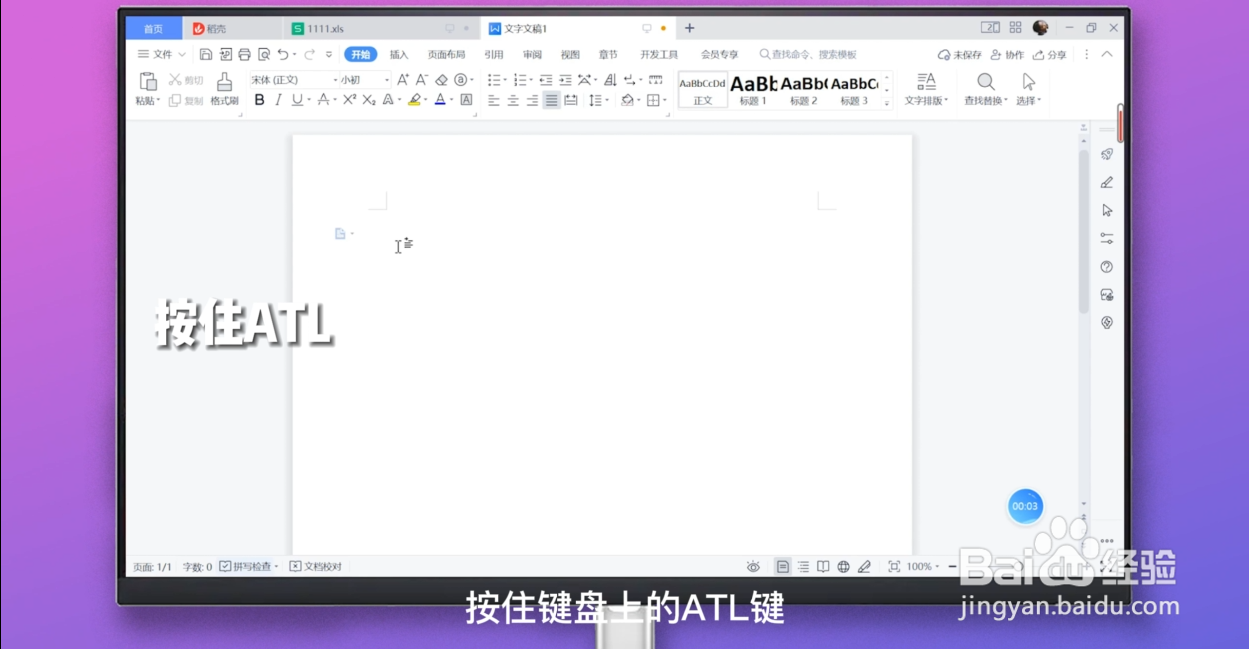Click the eye icon in the status bar

[x=753, y=566]
